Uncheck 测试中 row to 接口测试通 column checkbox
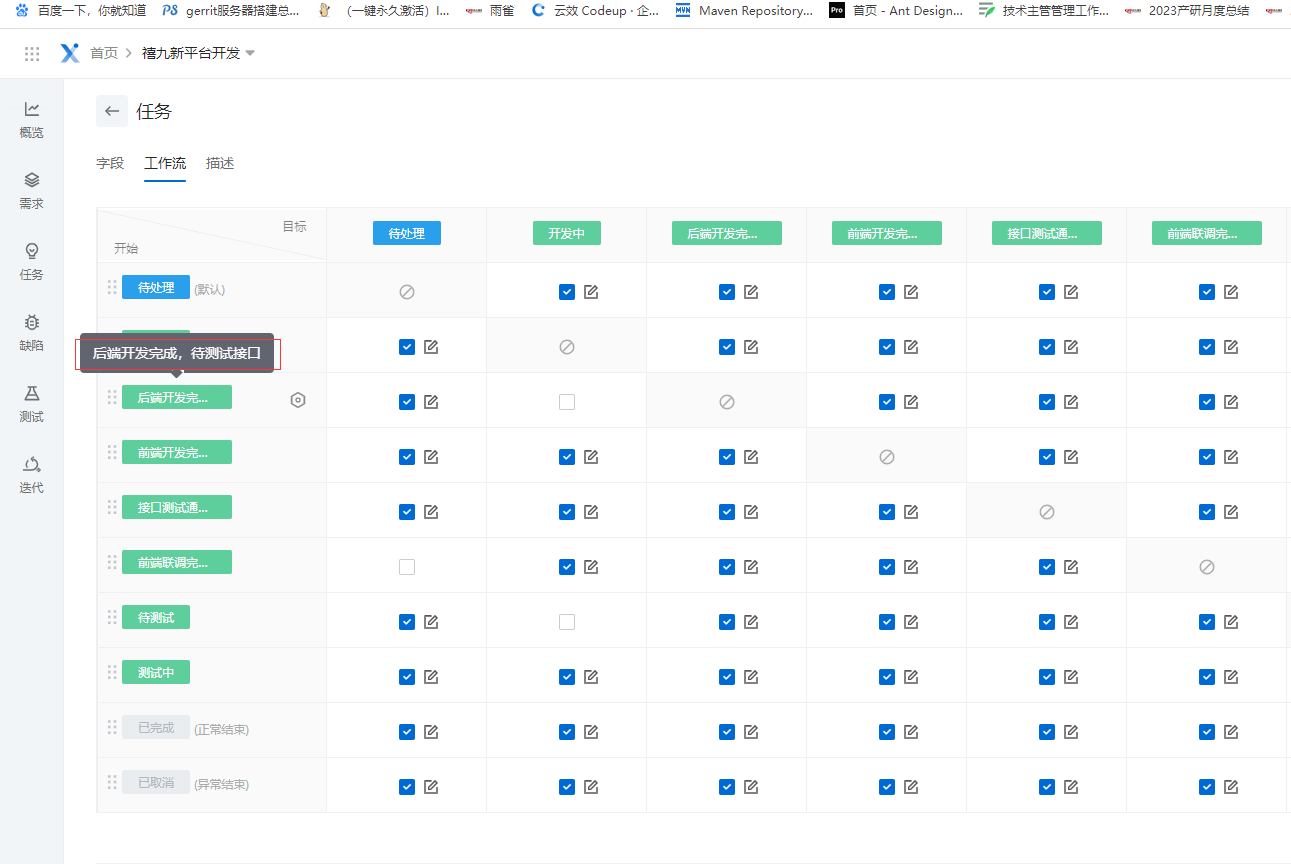 [x=1047, y=677]
